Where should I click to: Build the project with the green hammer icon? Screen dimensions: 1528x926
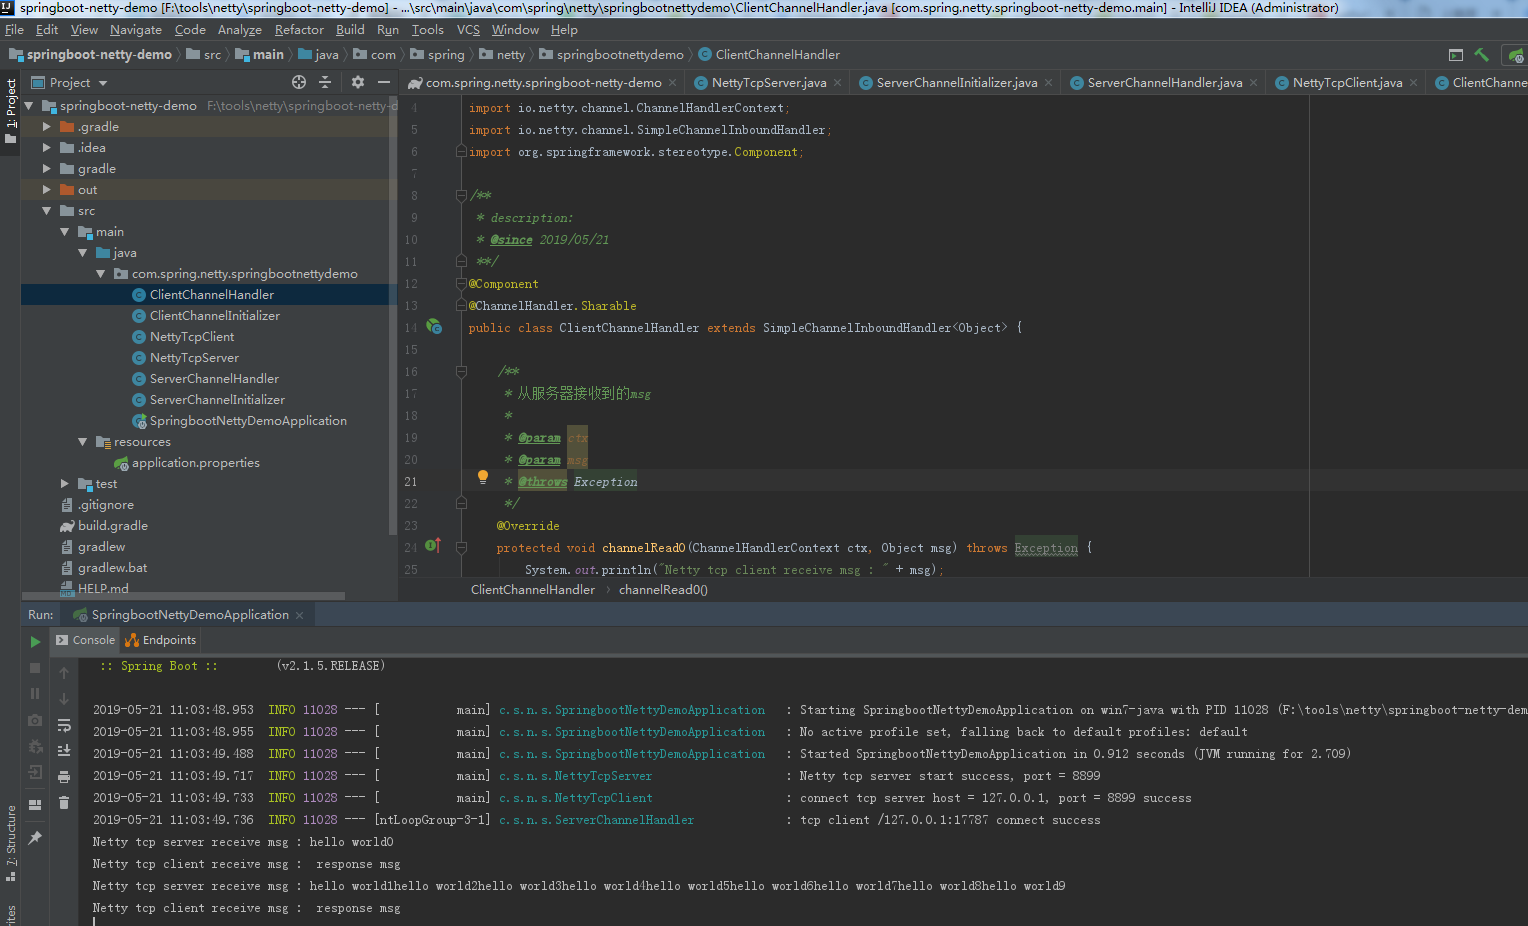click(1482, 55)
